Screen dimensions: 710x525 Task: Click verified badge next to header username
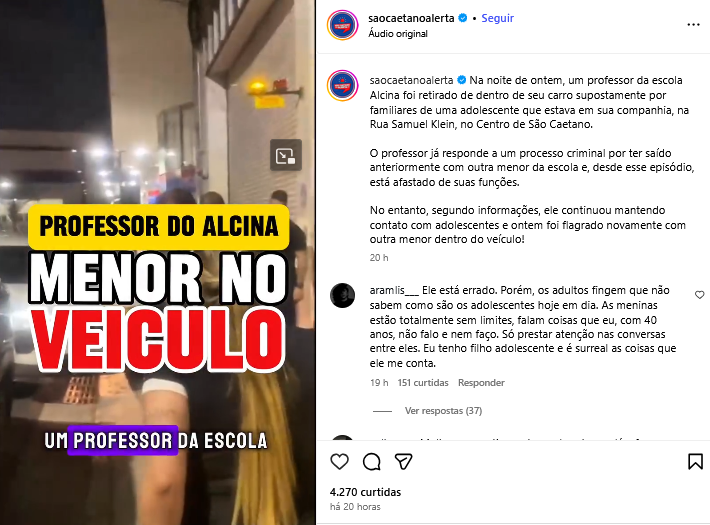463,18
